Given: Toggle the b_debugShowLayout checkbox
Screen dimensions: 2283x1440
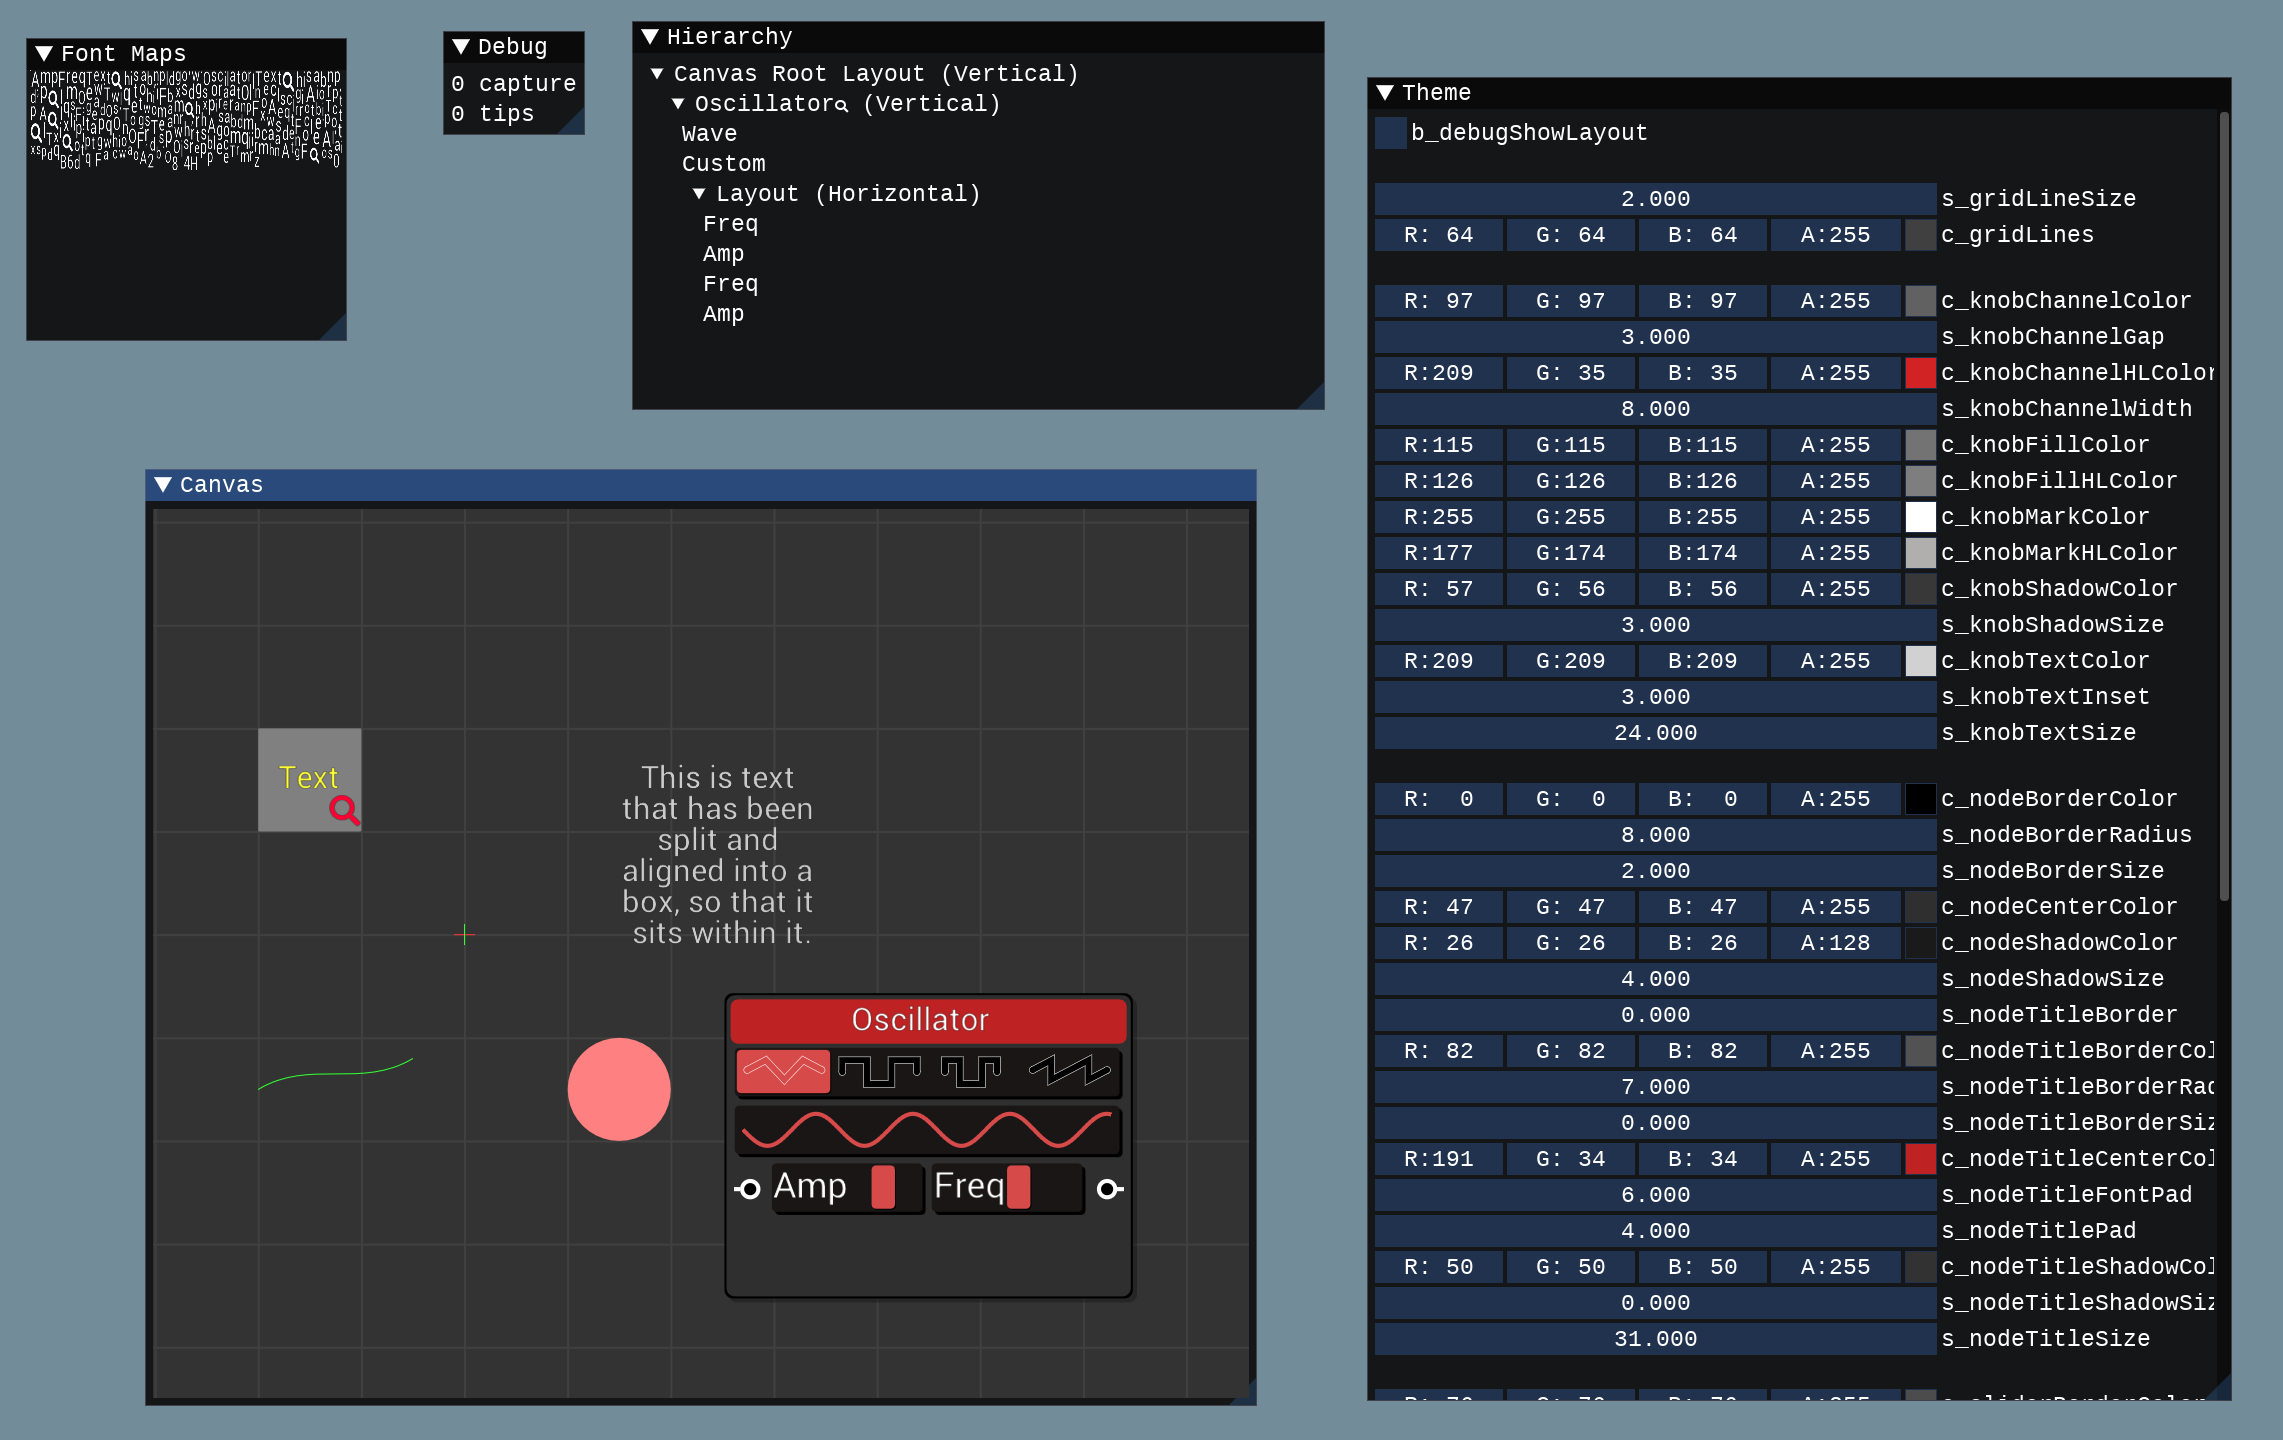Looking at the screenshot, I should (1391, 133).
